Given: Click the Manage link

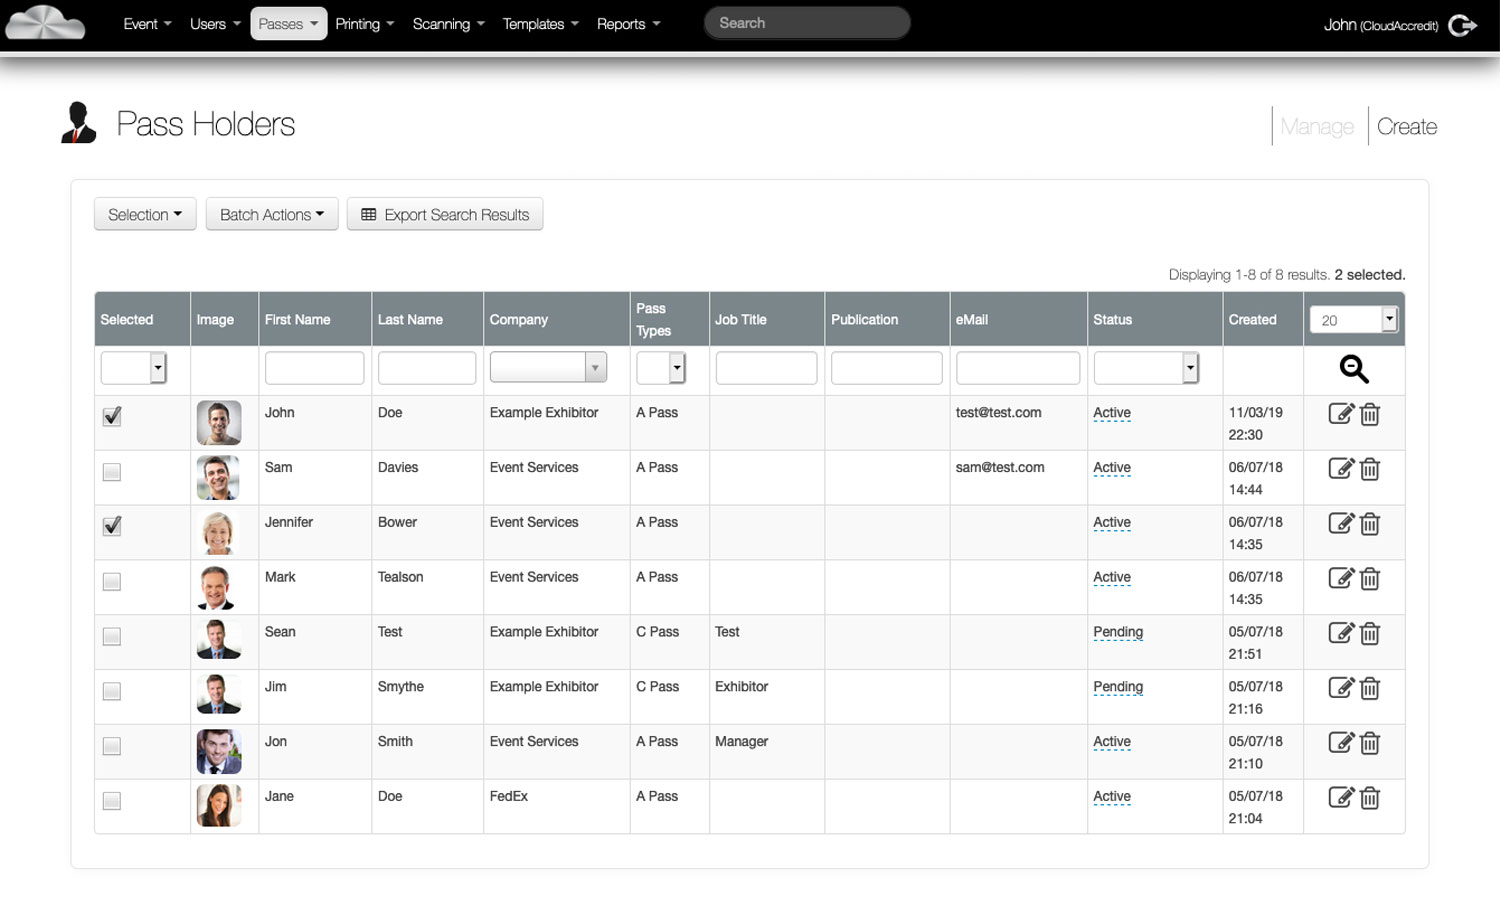Looking at the screenshot, I should pyautogui.click(x=1317, y=126).
